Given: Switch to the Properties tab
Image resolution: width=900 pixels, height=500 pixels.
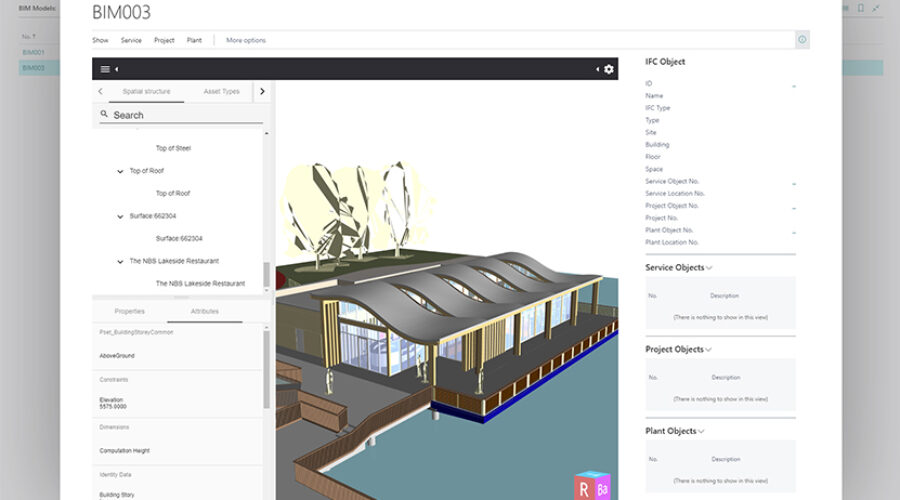Looking at the screenshot, I should [x=130, y=311].
